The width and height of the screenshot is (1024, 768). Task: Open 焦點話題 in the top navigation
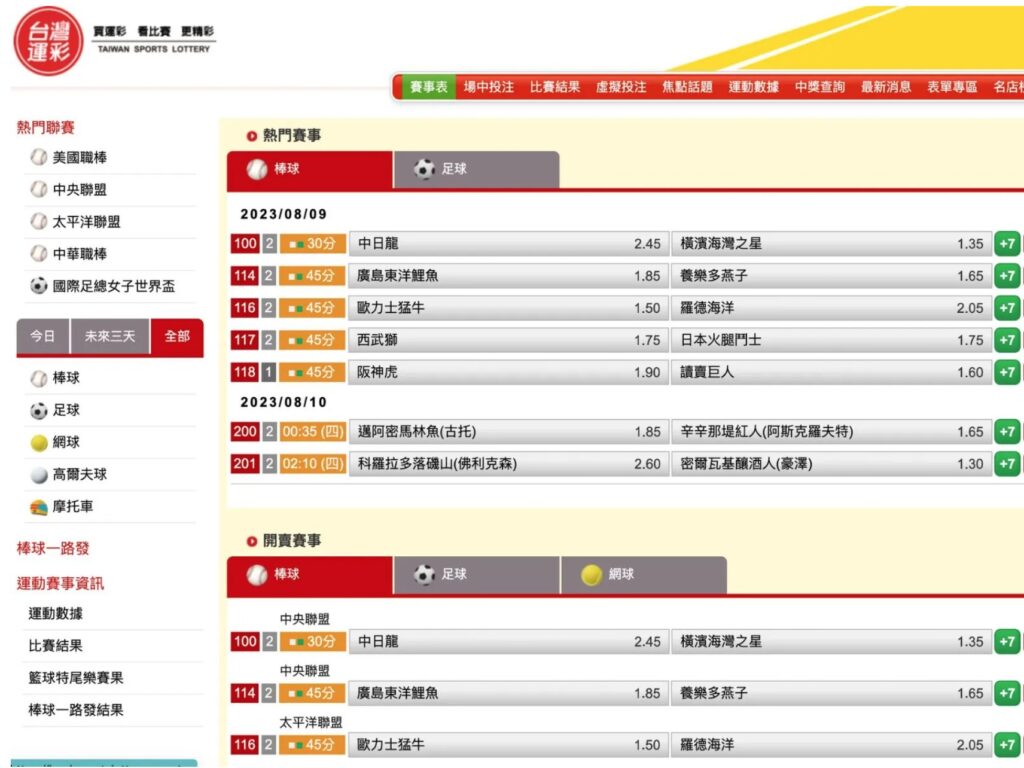[x=687, y=87]
